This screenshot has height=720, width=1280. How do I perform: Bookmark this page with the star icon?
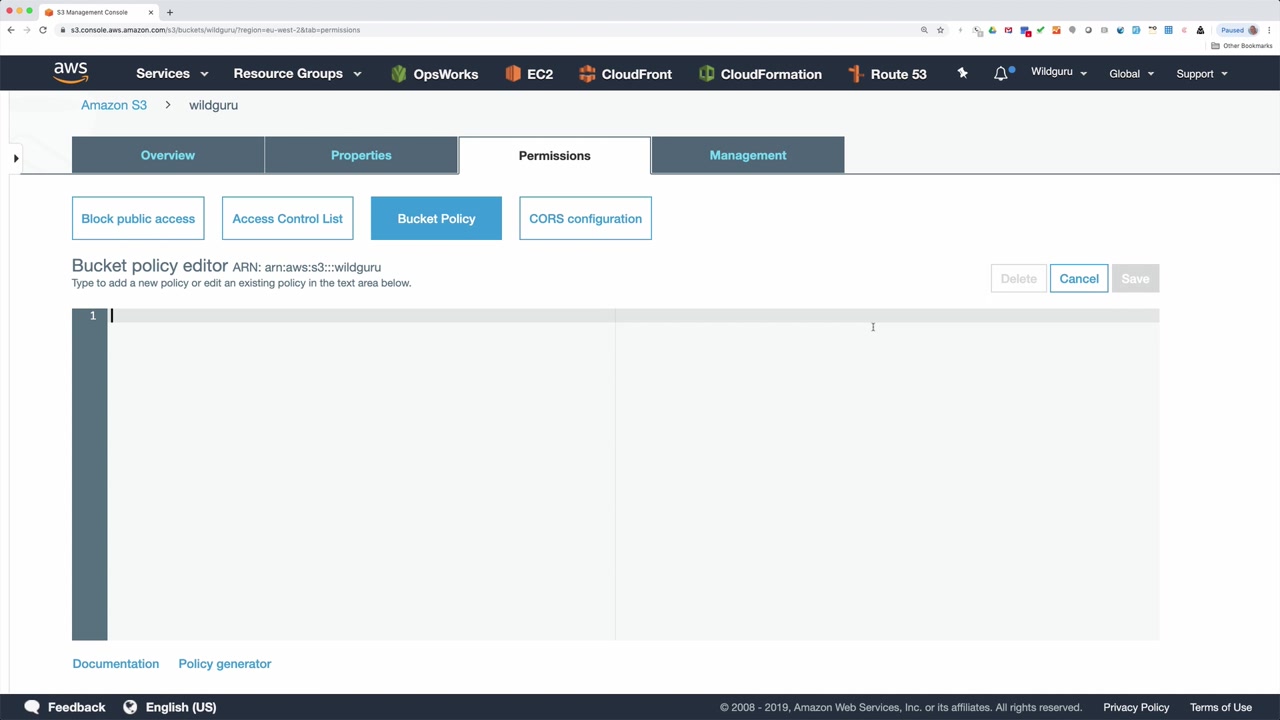pyautogui.click(x=940, y=30)
